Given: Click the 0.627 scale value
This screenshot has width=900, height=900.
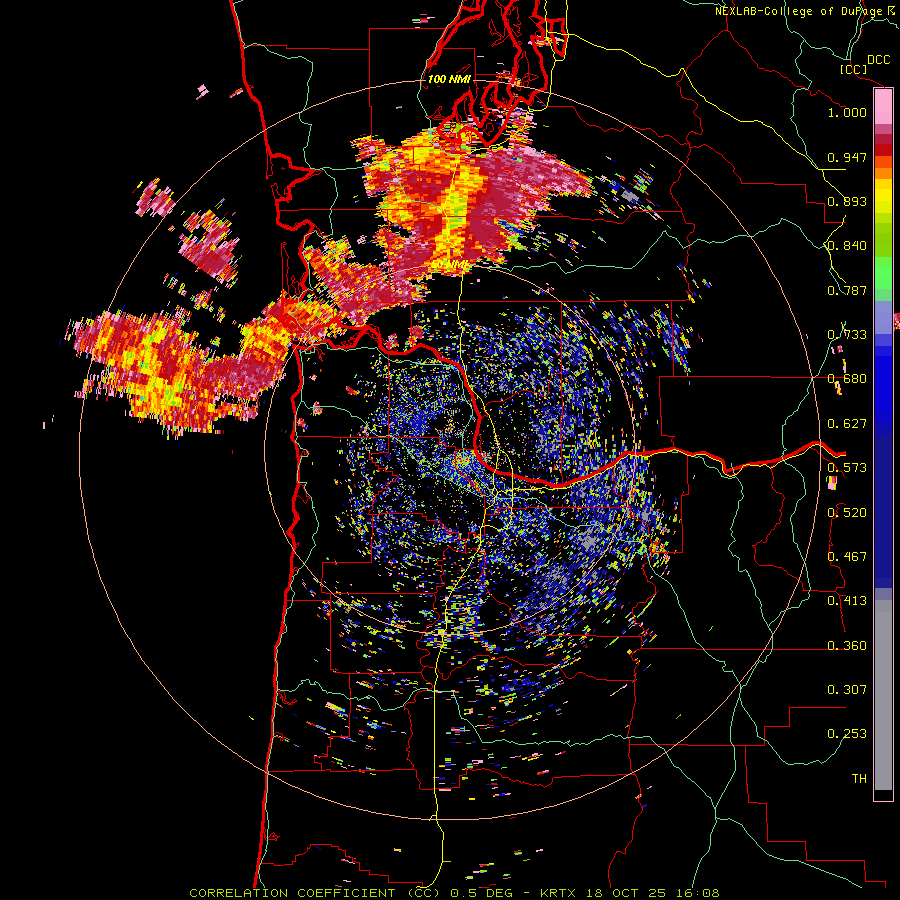Looking at the screenshot, I should coord(847,424).
